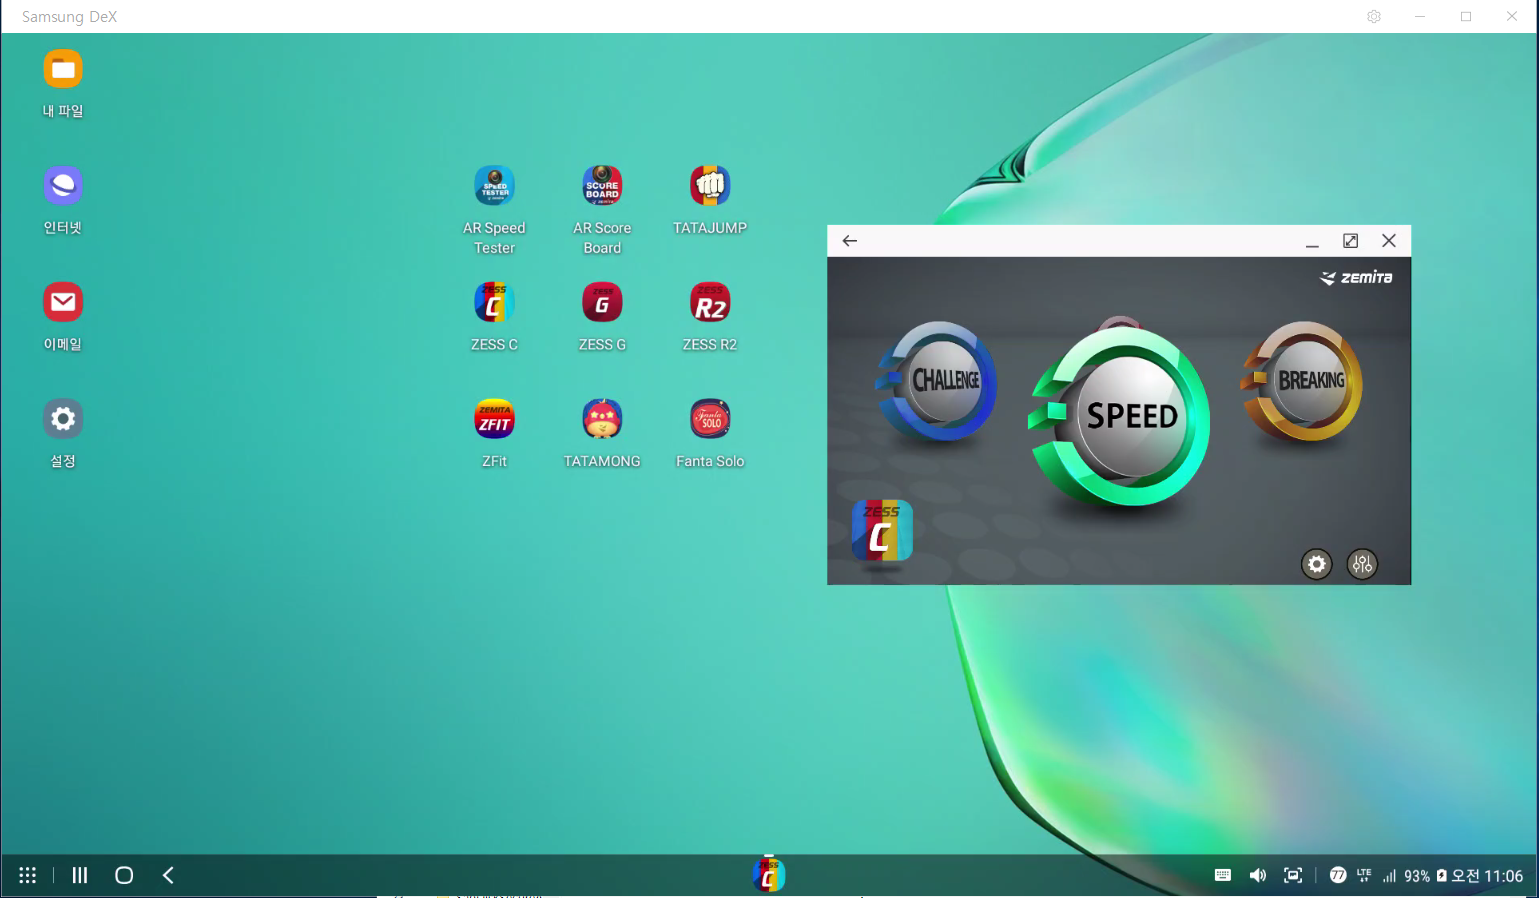Open the My Files folder icon
Screen dimensions: 1539x898
63,69
